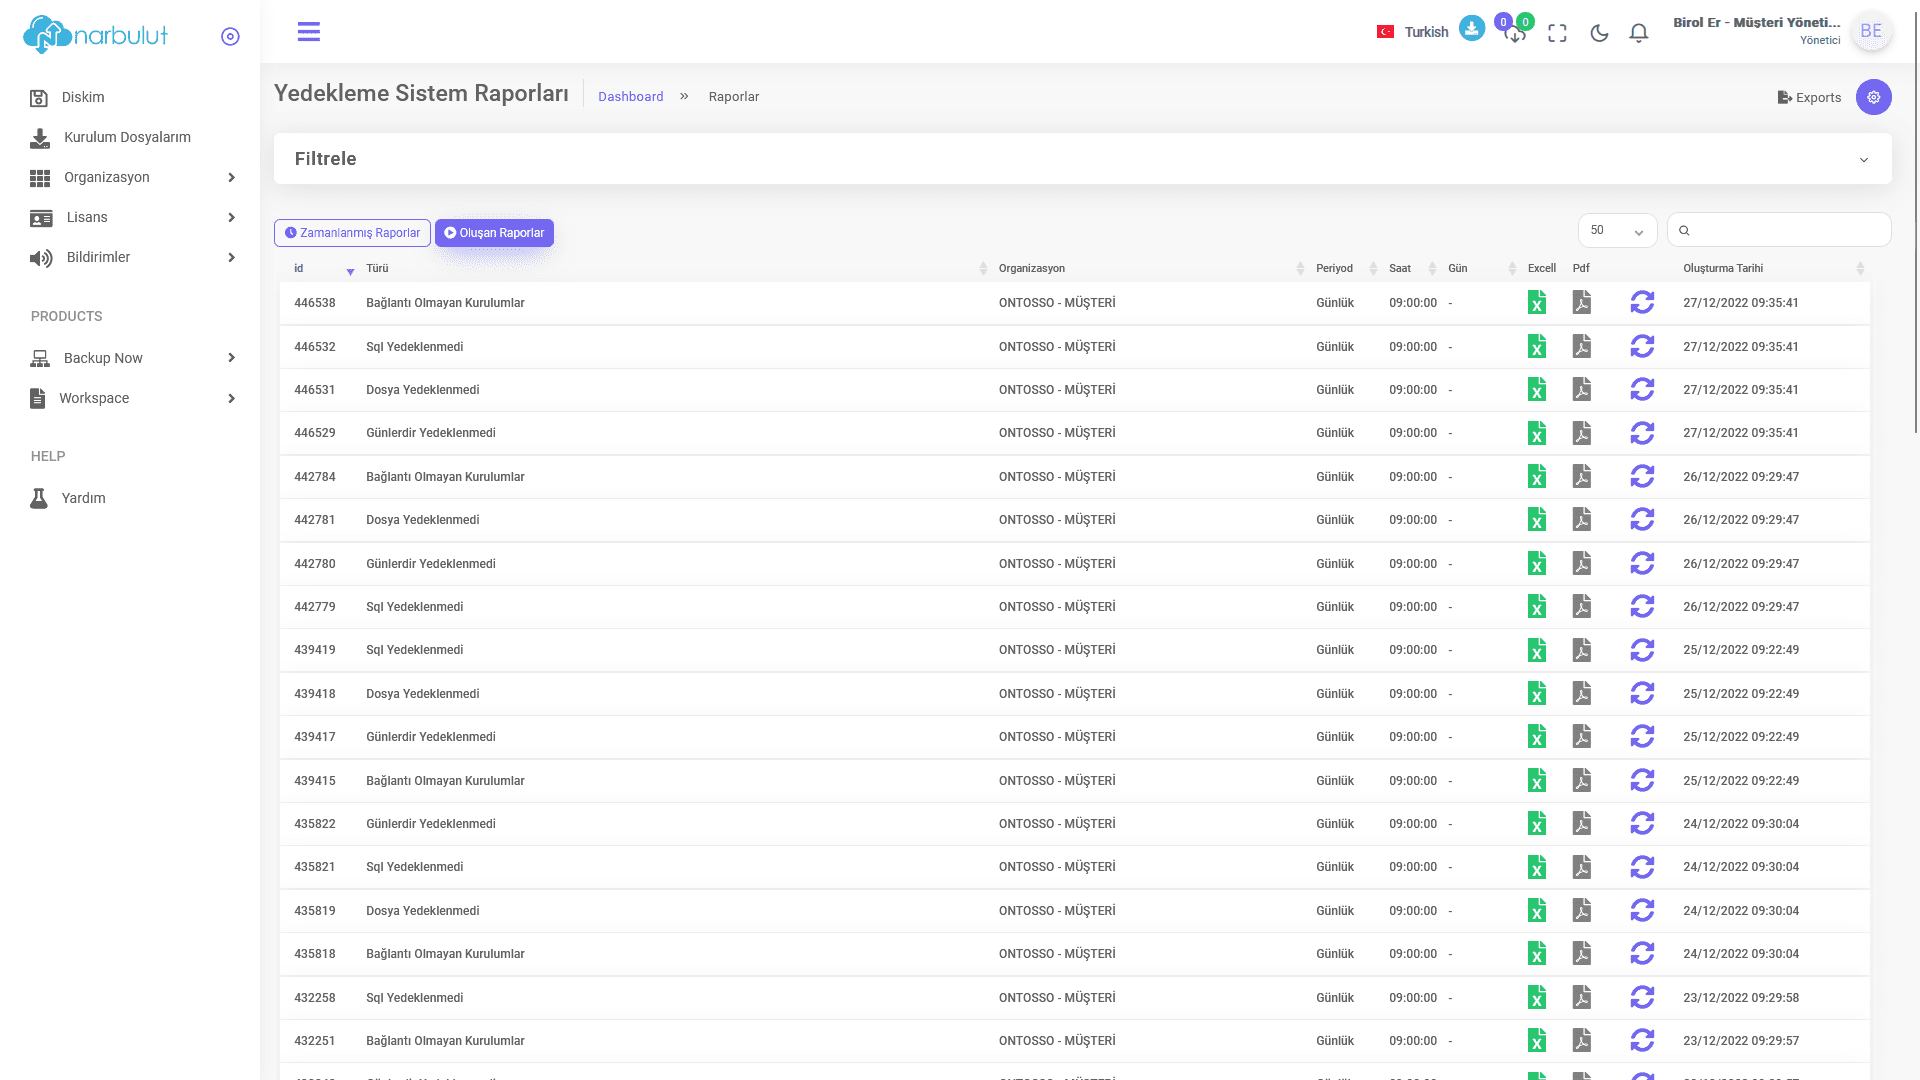Viewport: 1920px width, 1080px height.
Task: Click the Exports button
Action: click(1809, 97)
